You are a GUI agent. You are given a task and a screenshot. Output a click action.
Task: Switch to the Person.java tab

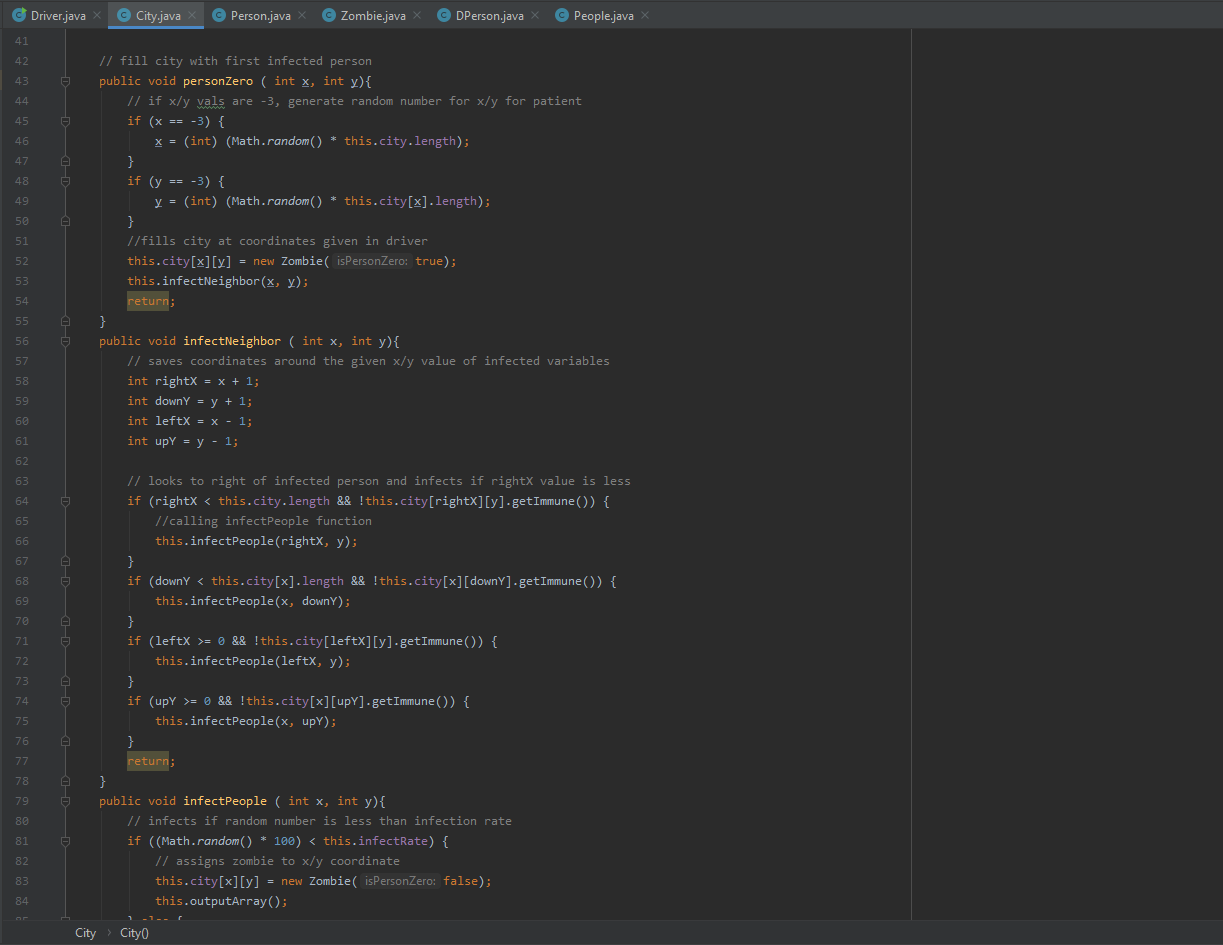[258, 15]
